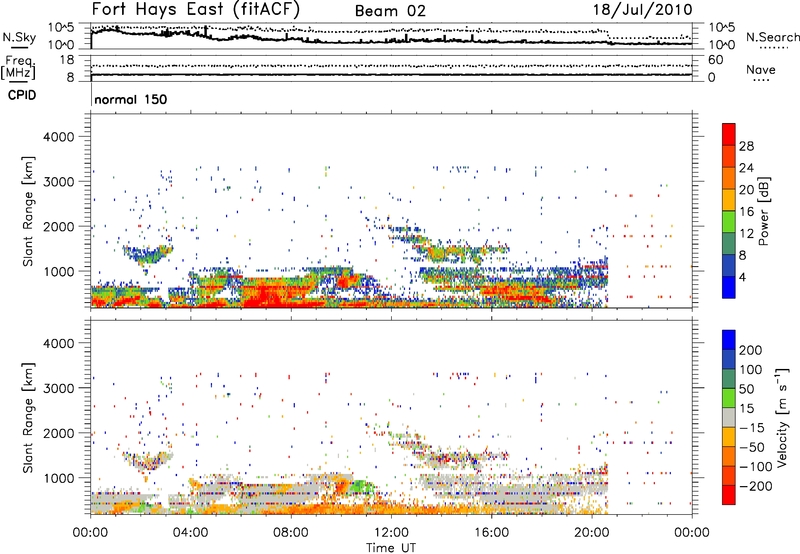Select the "10^0" tick beside N.Sky
The width and height of the screenshot is (800, 554).
pos(61,45)
